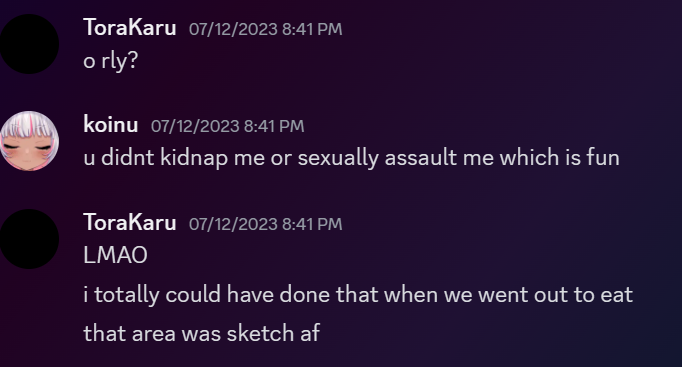Screen dimensions: 682x367
Task: Click the word 'totally' in ToraKaru's message
Action: click(127, 295)
